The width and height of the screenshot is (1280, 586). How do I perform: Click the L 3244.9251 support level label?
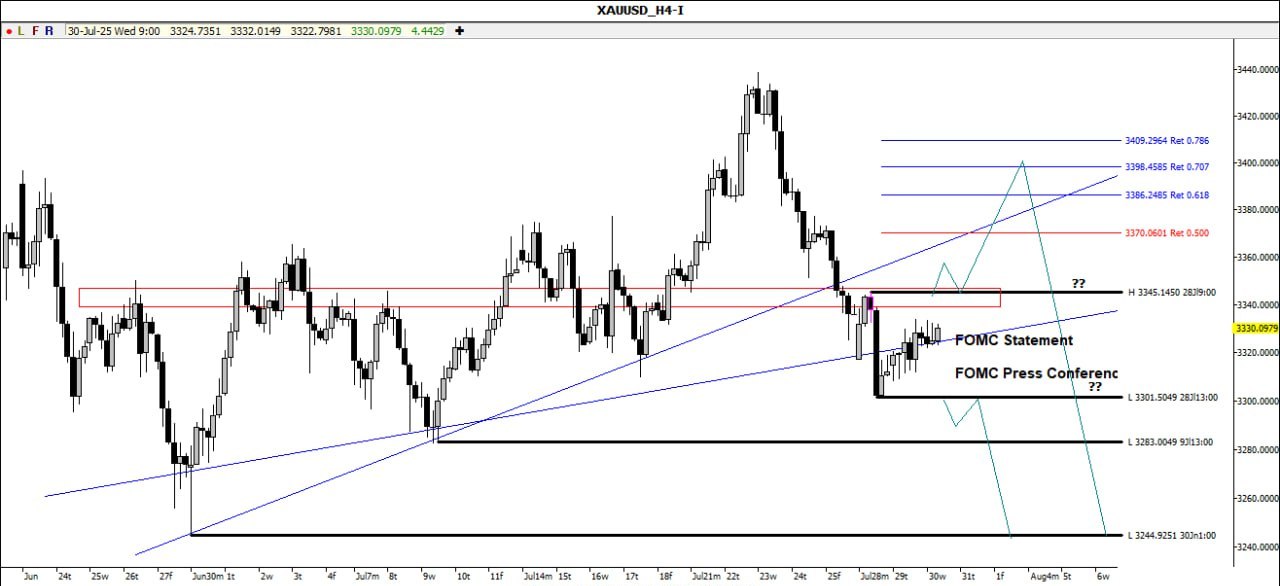[1171, 535]
